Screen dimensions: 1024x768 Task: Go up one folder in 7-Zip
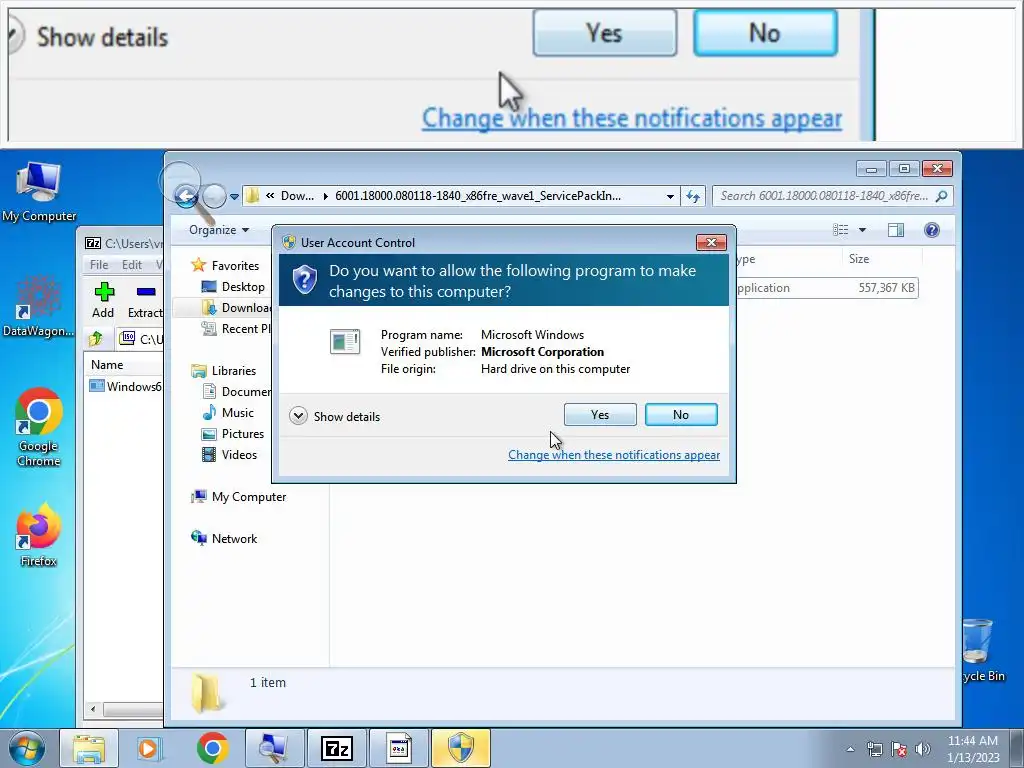pos(96,338)
